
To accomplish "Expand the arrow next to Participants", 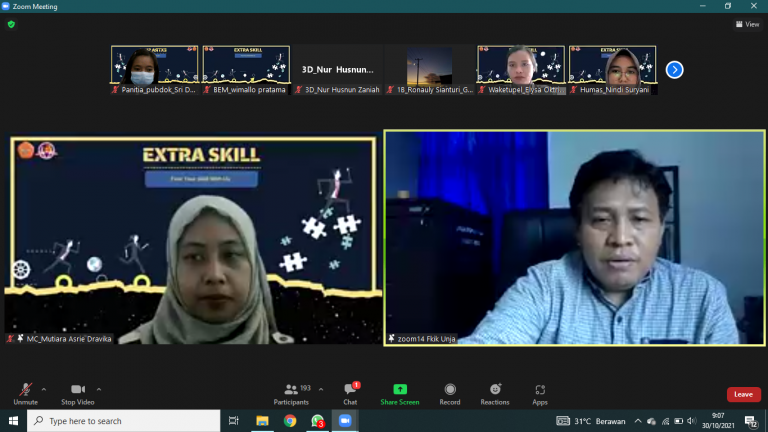I will [x=321, y=389].
